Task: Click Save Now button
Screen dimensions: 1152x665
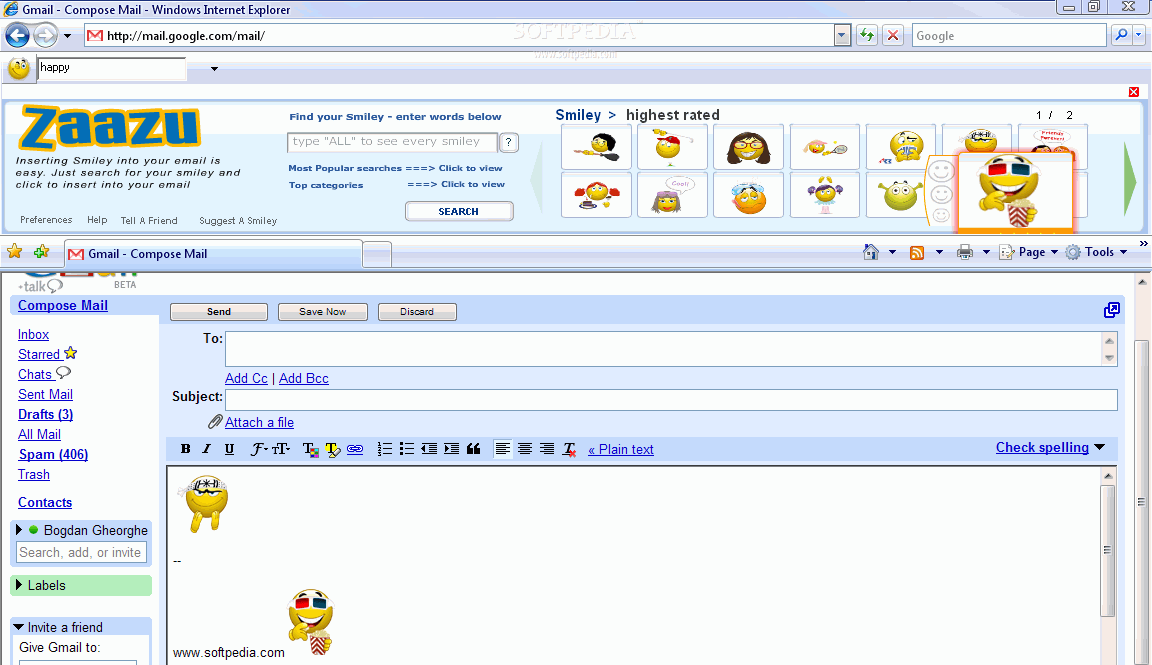Action: coord(323,312)
